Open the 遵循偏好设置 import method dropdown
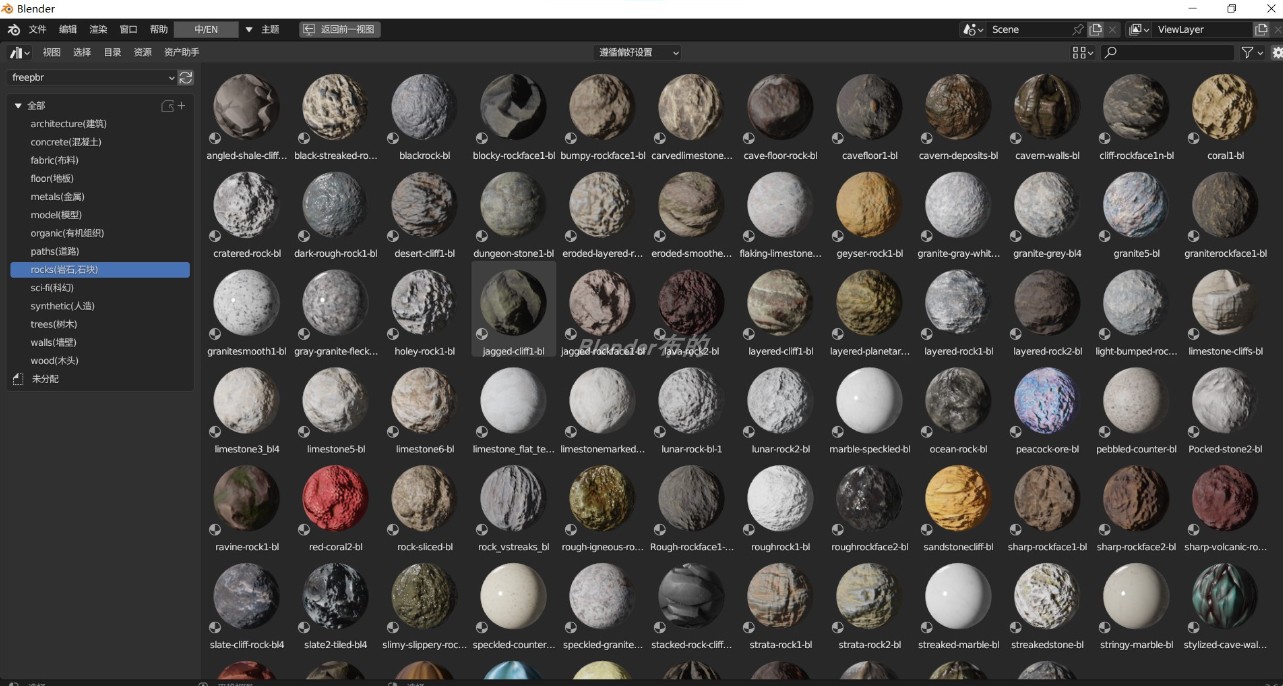 pos(638,53)
